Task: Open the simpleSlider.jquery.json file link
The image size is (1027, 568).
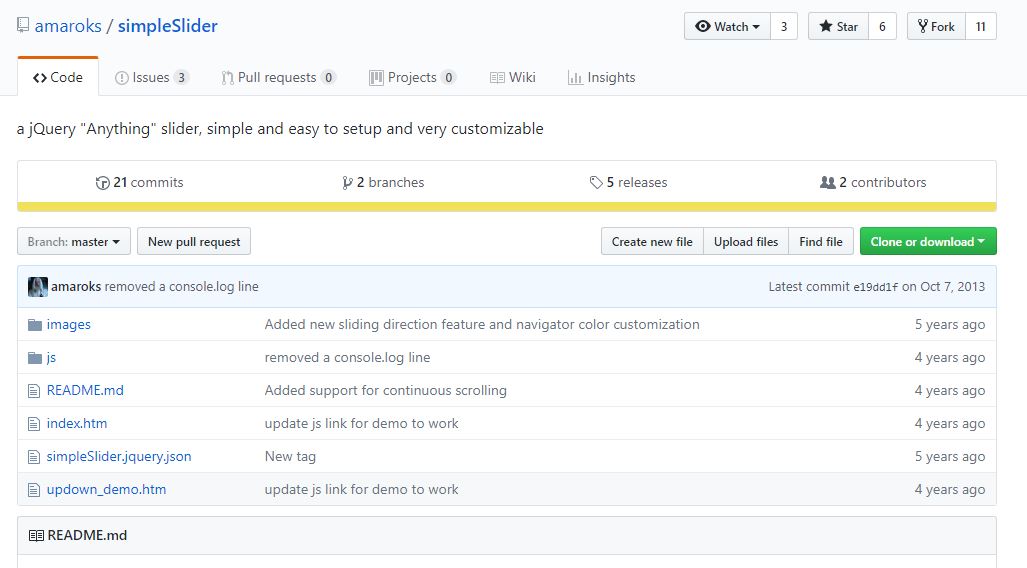Action: [119, 457]
